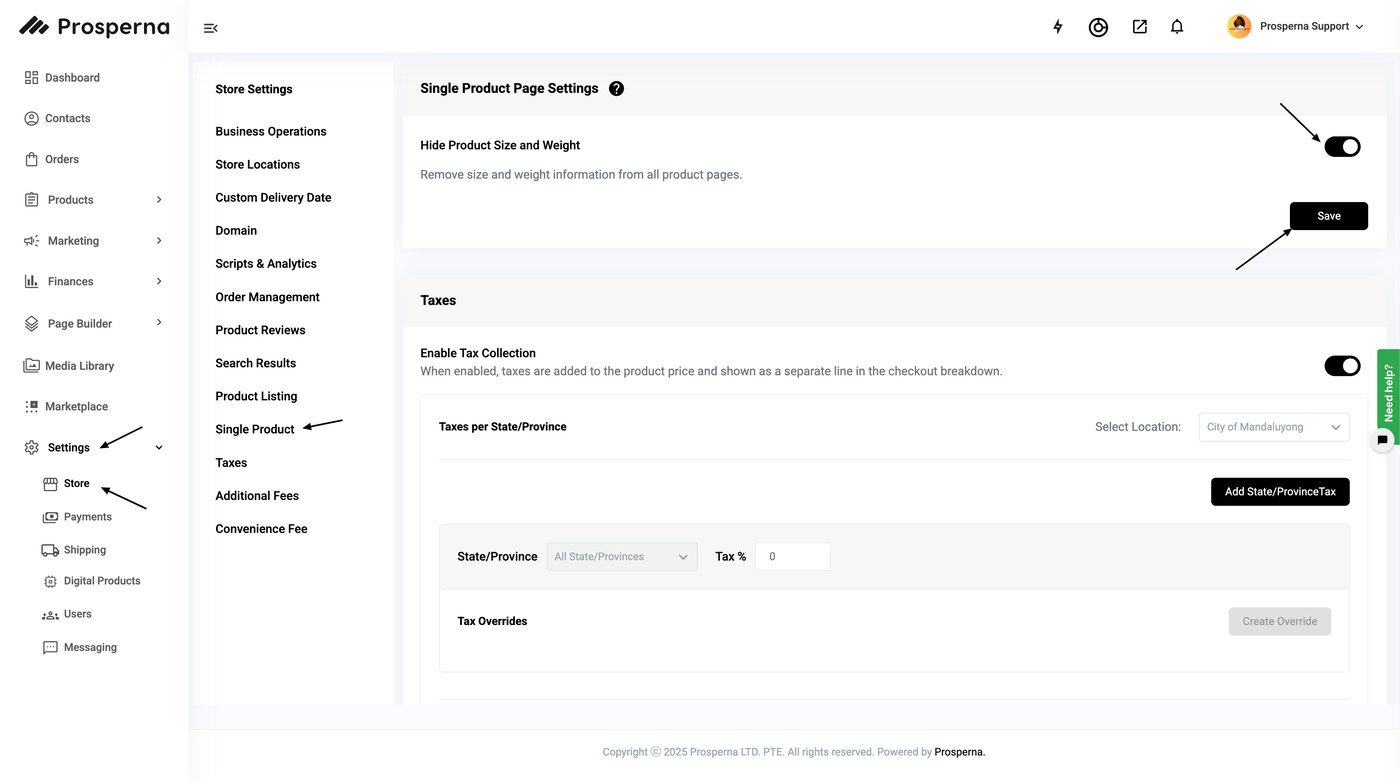Click the lightning bolt quick actions icon

[x=1058, y=27]
